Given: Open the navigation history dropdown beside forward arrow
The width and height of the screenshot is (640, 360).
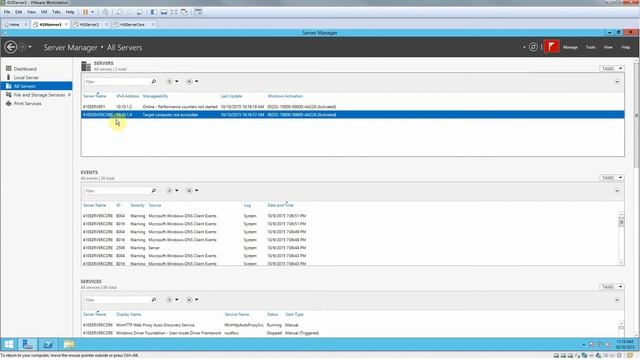Looking at the screenshot, I should (30, 47).
